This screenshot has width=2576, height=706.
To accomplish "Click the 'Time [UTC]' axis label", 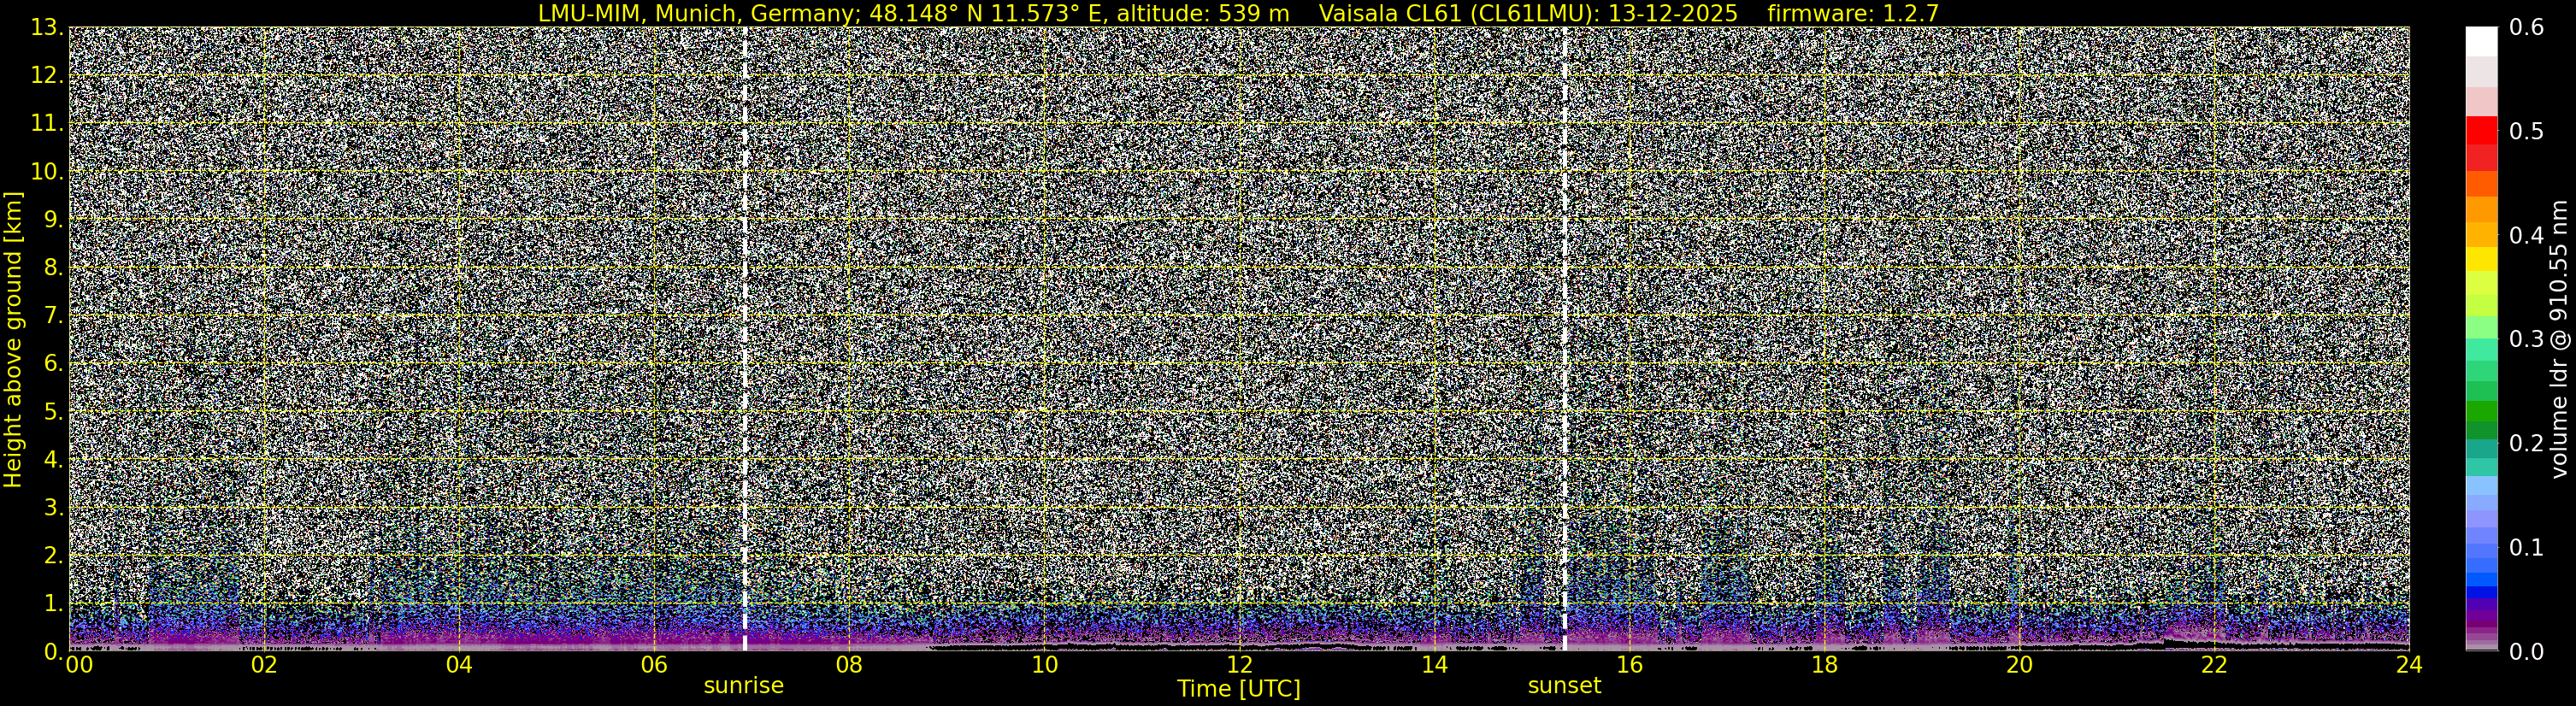I will 1239,688.
